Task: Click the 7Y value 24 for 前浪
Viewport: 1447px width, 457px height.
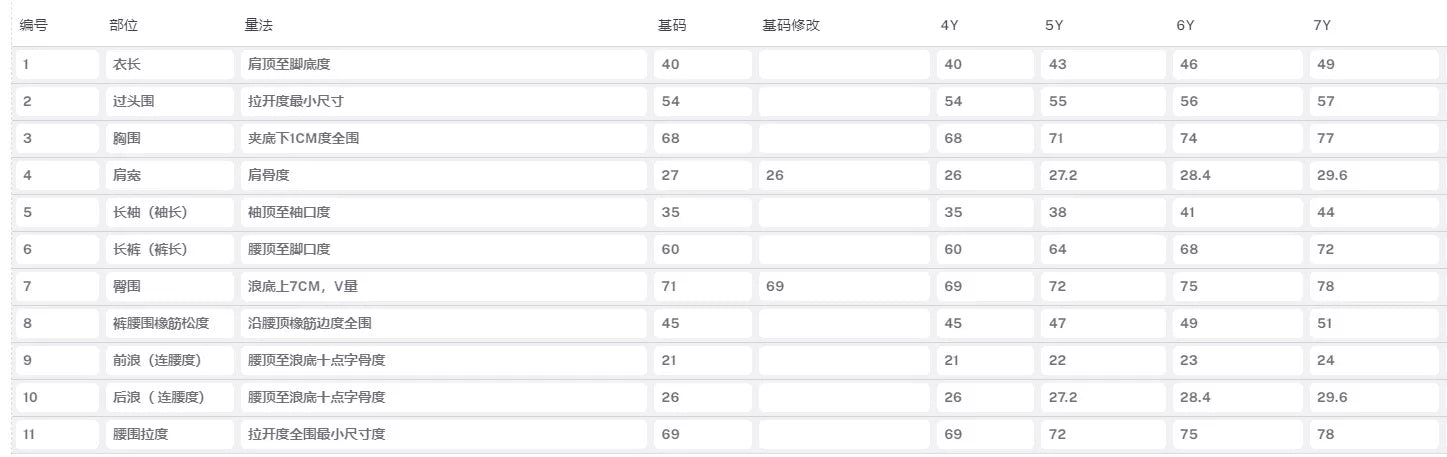Action: tap(1375, 361)
